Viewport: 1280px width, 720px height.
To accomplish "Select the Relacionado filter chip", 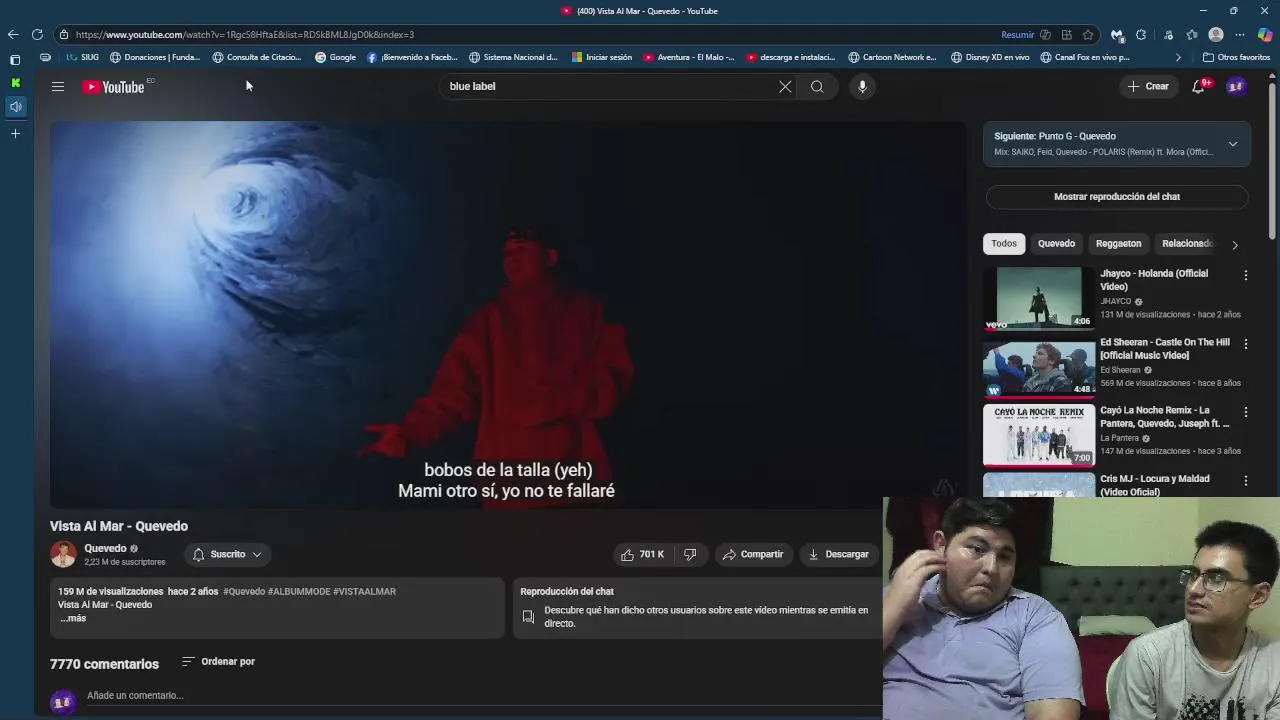I will click(1187, 244).
